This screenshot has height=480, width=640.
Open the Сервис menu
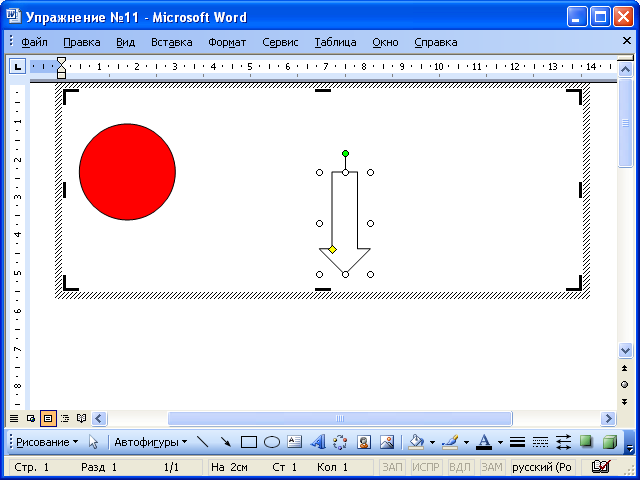click(280, 42)
